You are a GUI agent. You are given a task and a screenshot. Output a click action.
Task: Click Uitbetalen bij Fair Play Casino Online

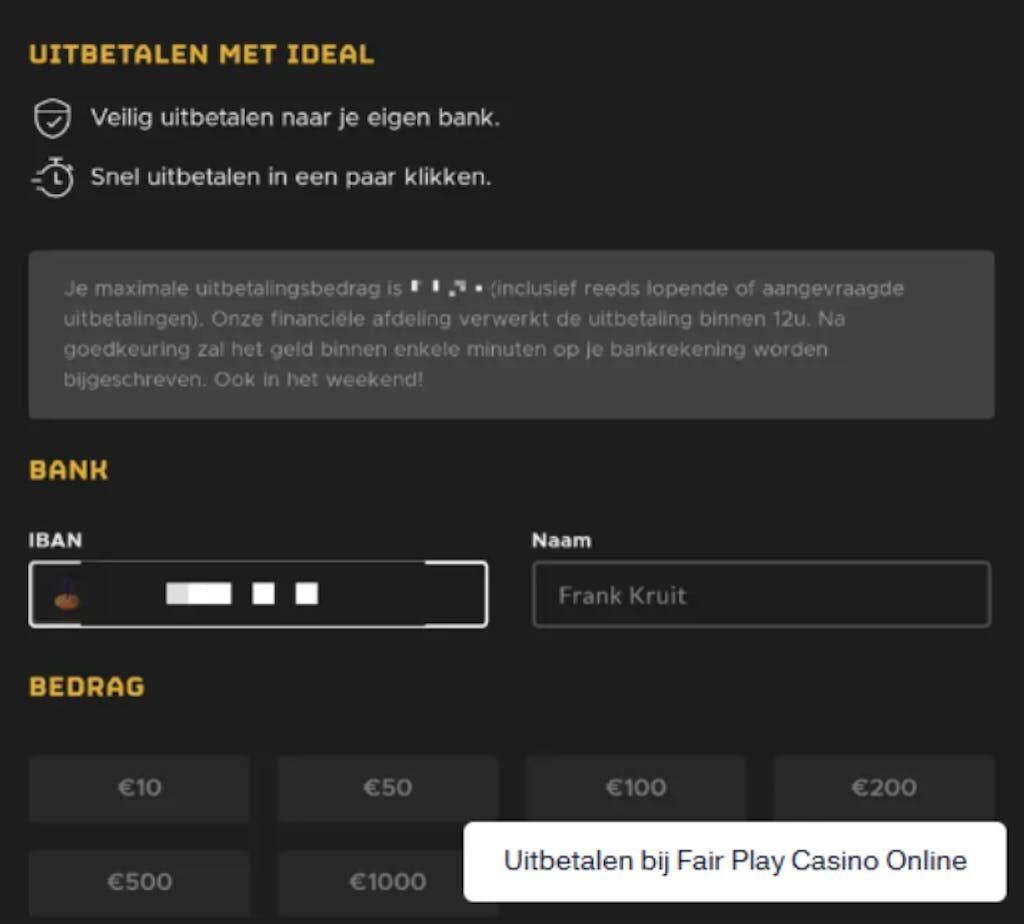[735, 859]
